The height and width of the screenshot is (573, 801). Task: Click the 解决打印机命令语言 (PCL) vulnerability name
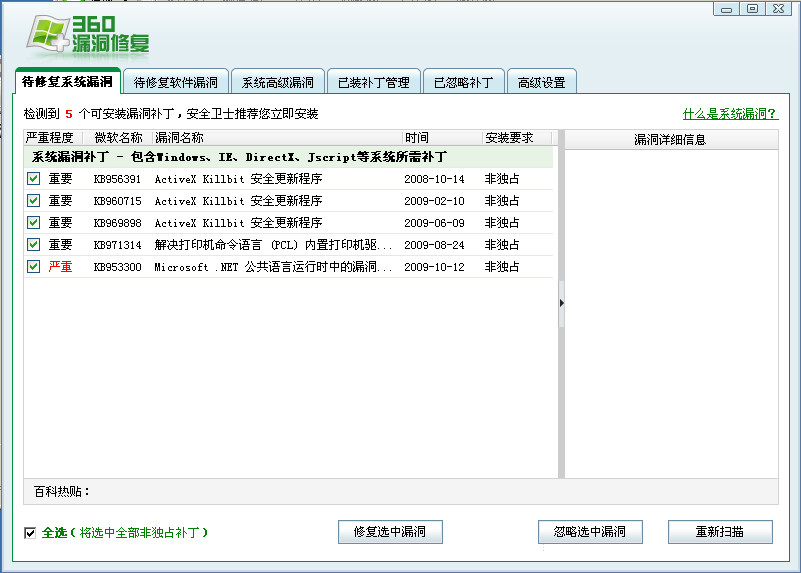(x=273, y=245)
